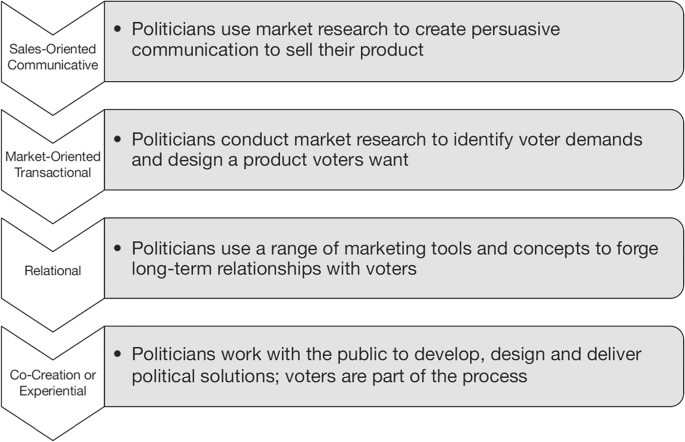Click the Sales-Oriented Communicative chevron label
This screenshot has width=685, height=442.
pos(53,57)
